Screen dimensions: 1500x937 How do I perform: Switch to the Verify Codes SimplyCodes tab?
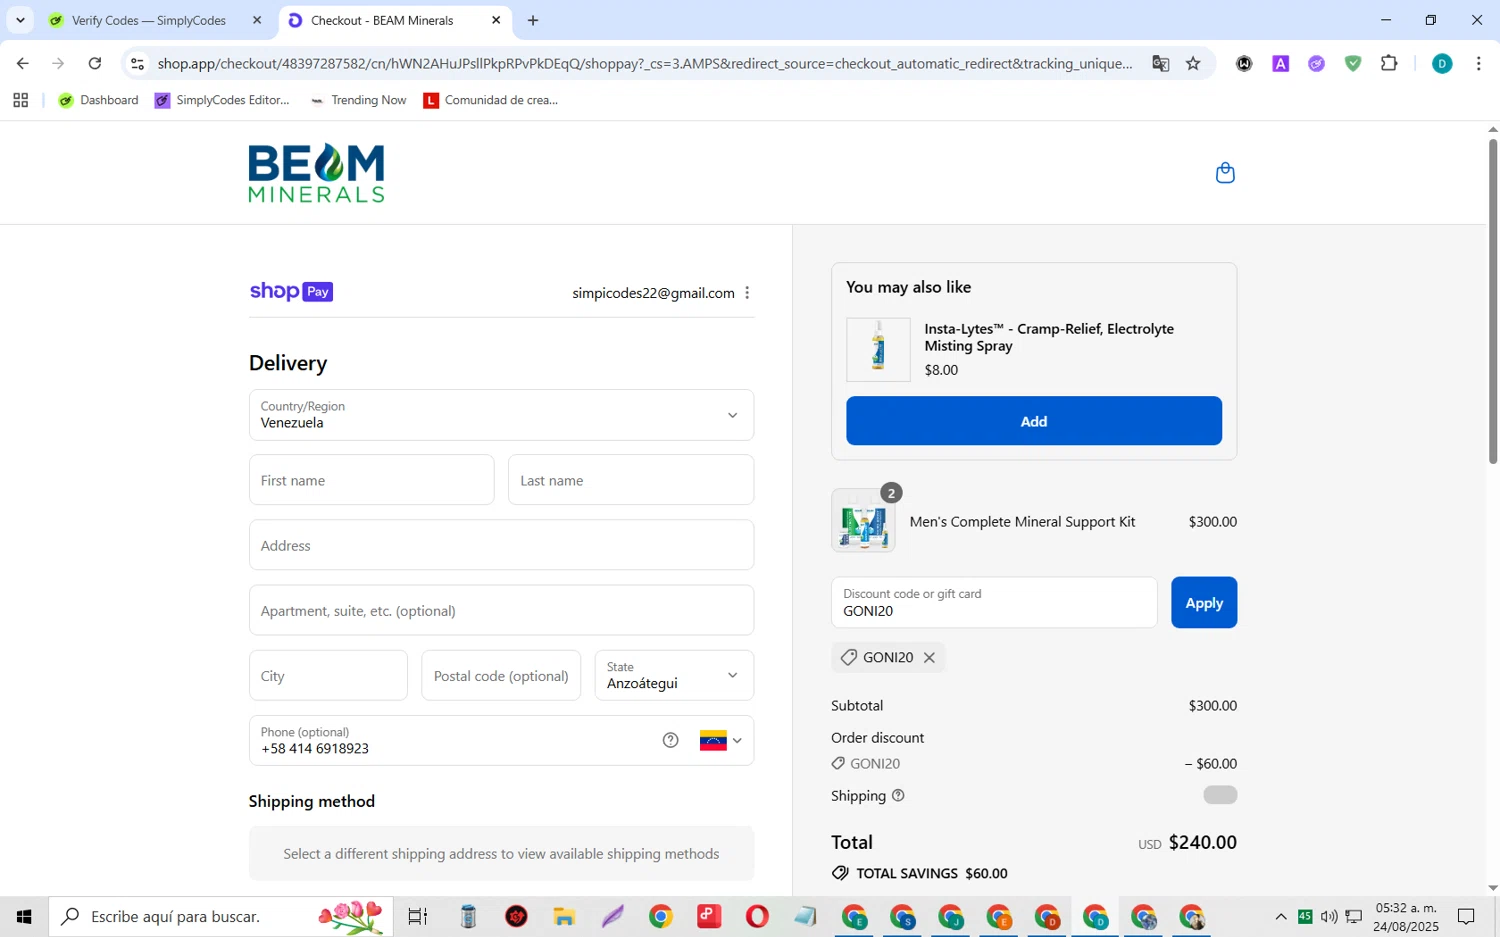150,20
